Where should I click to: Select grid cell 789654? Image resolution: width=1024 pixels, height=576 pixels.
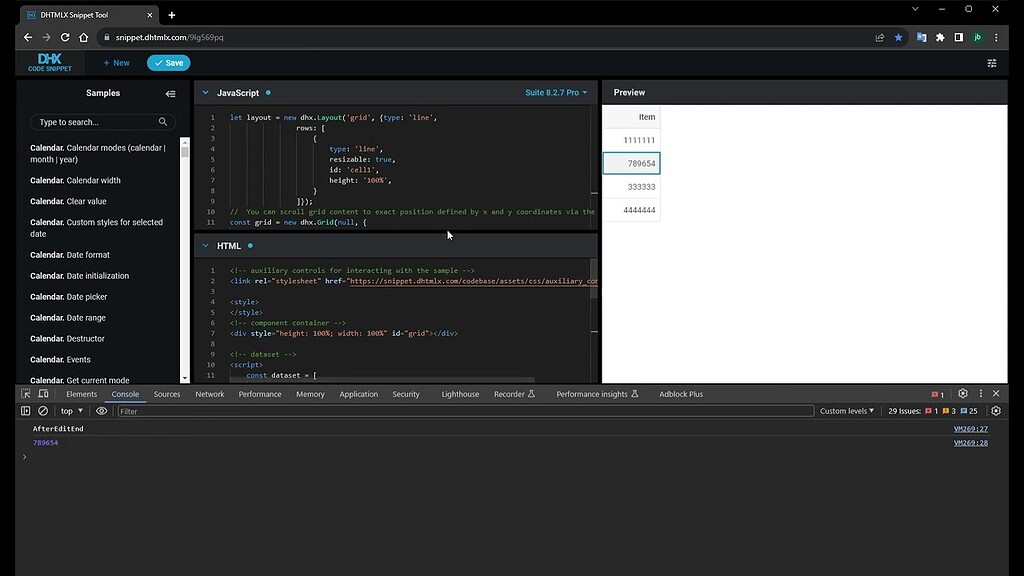click(631, 163)
